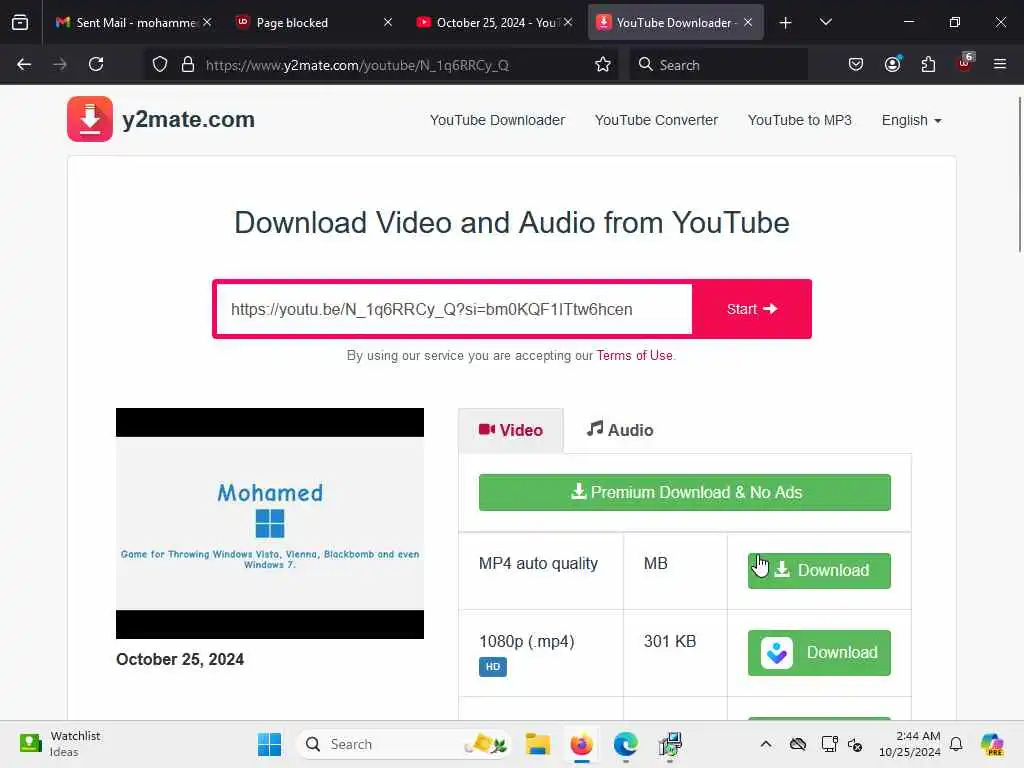Open Firefox account icon

tap(892, 64)
